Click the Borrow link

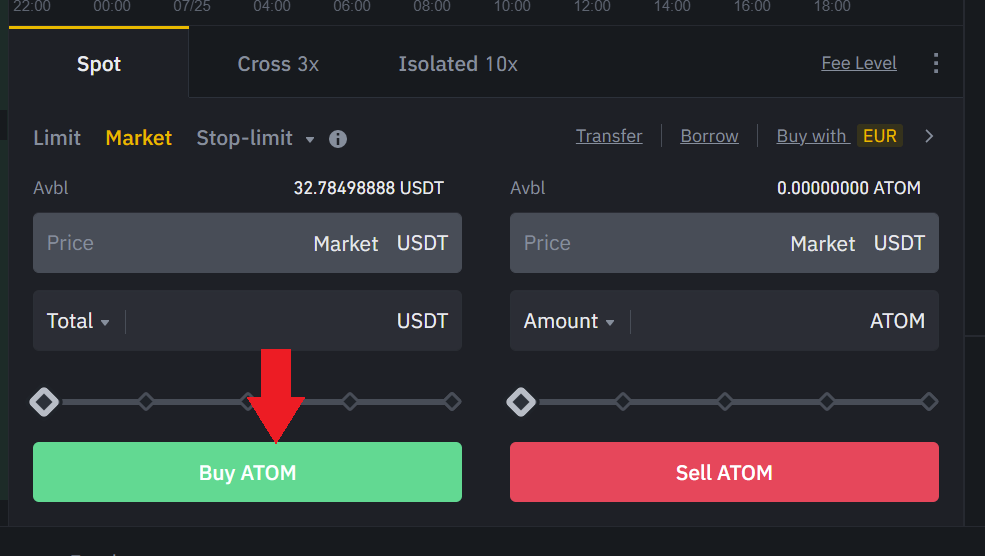(709, 136)
